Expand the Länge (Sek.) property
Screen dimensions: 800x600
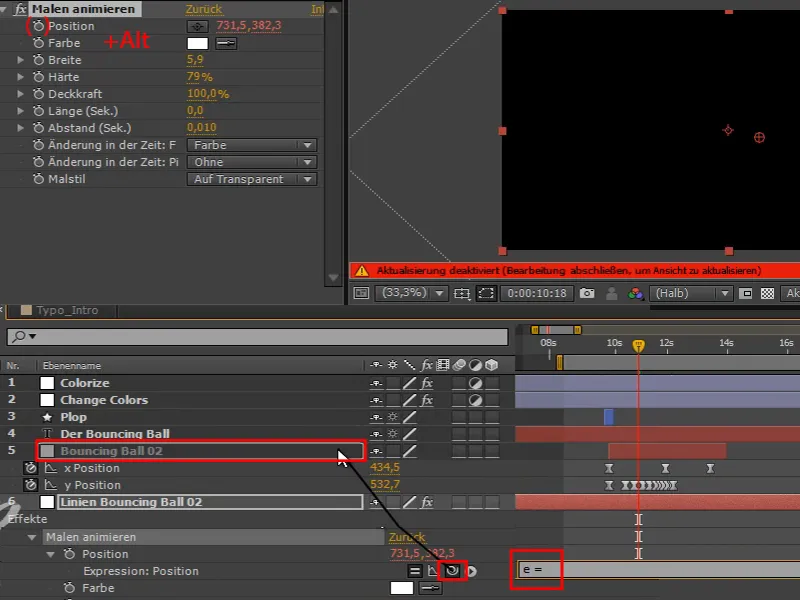(20, 111)
